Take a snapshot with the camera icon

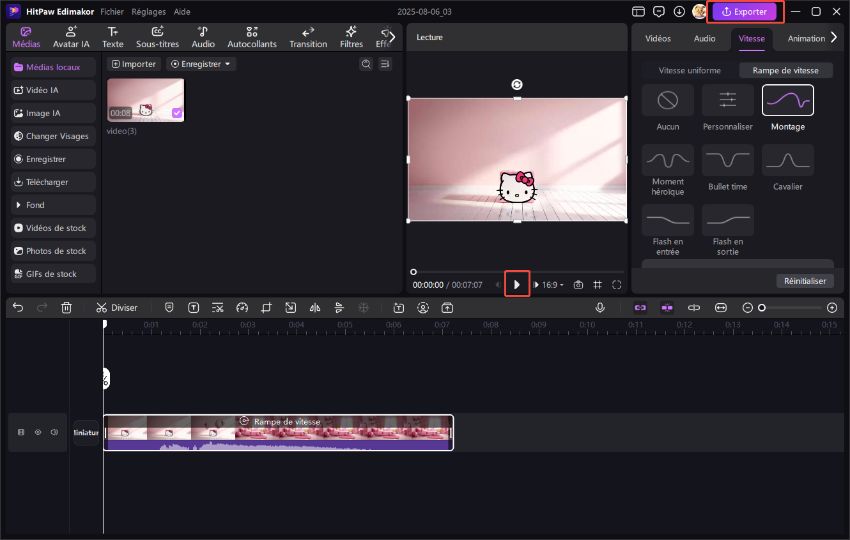(578, 285)
